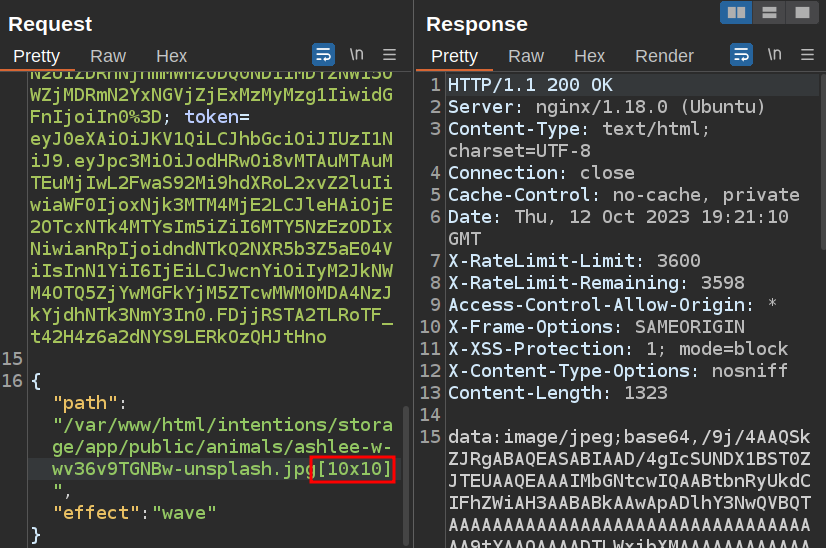Screen dimensions: 826x548
Task: Switch Response view to Hex tab
Action: 589,56
